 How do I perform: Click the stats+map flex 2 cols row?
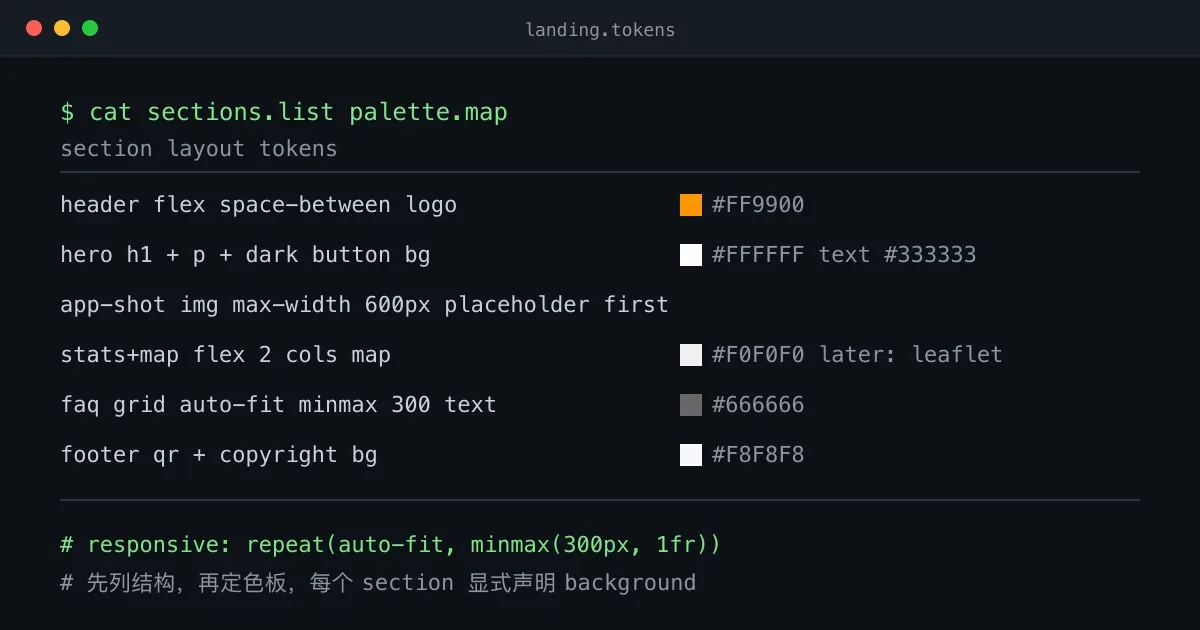pos(600,355)
